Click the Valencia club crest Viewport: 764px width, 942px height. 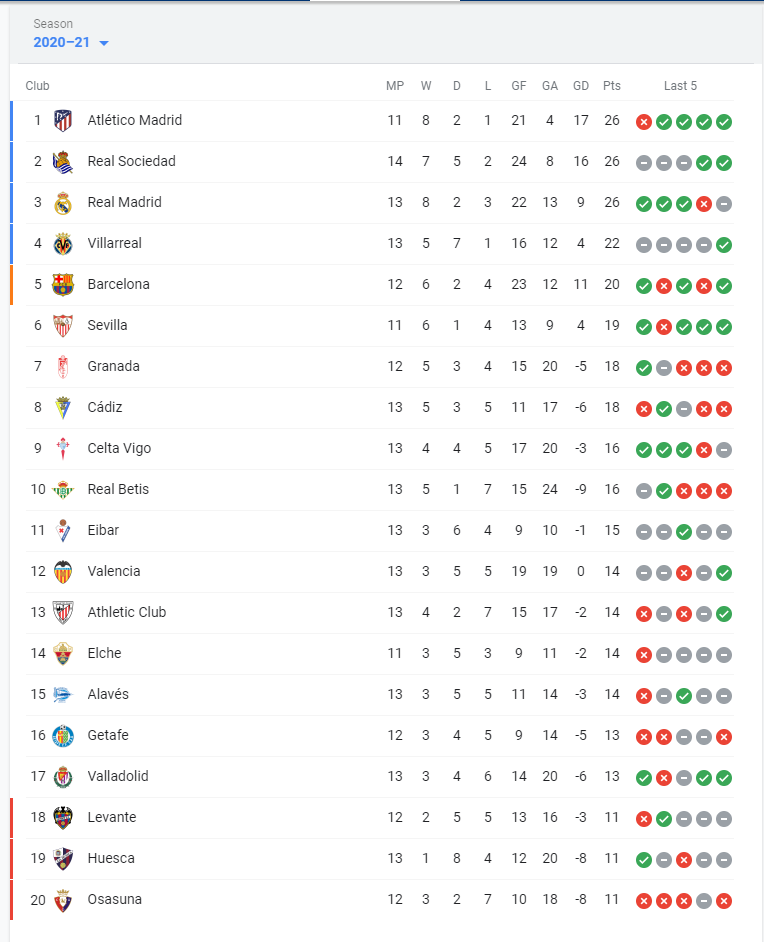coord(63,572)
